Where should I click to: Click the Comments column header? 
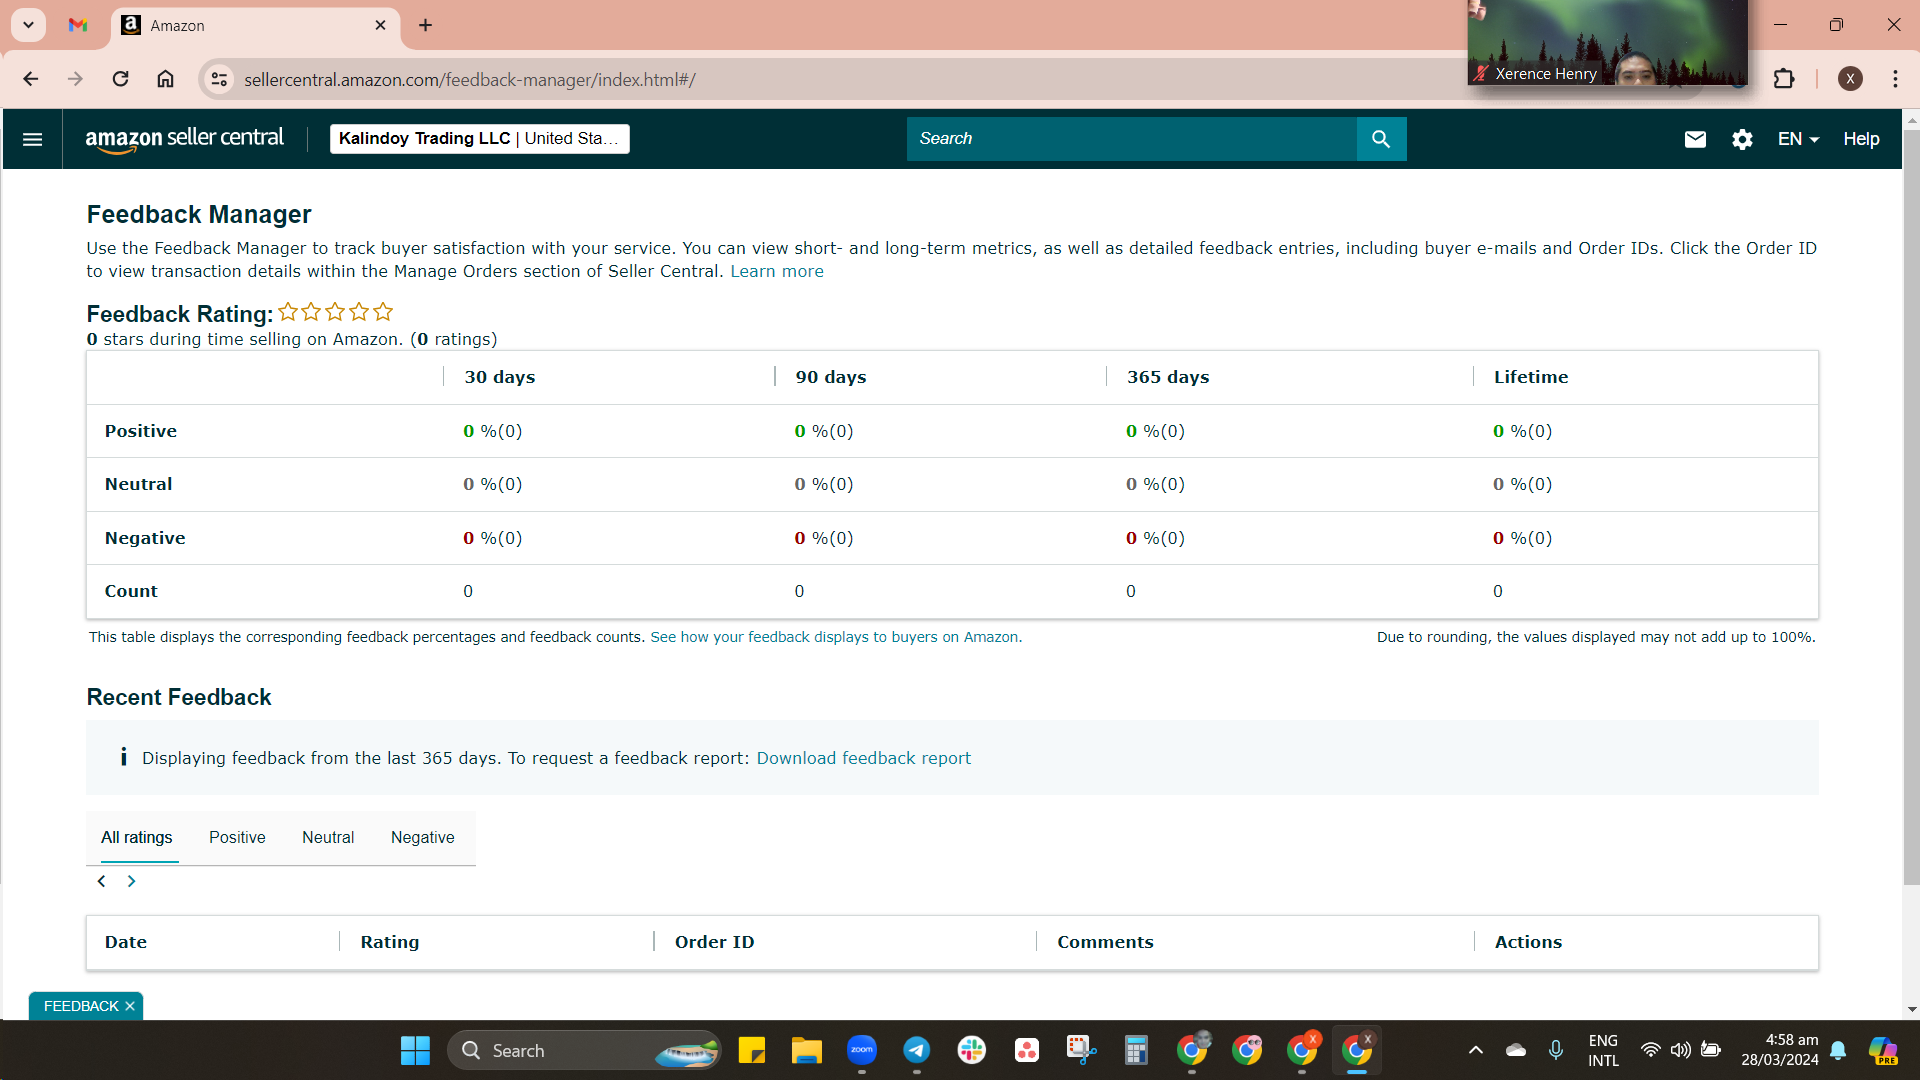(1105, 942)
